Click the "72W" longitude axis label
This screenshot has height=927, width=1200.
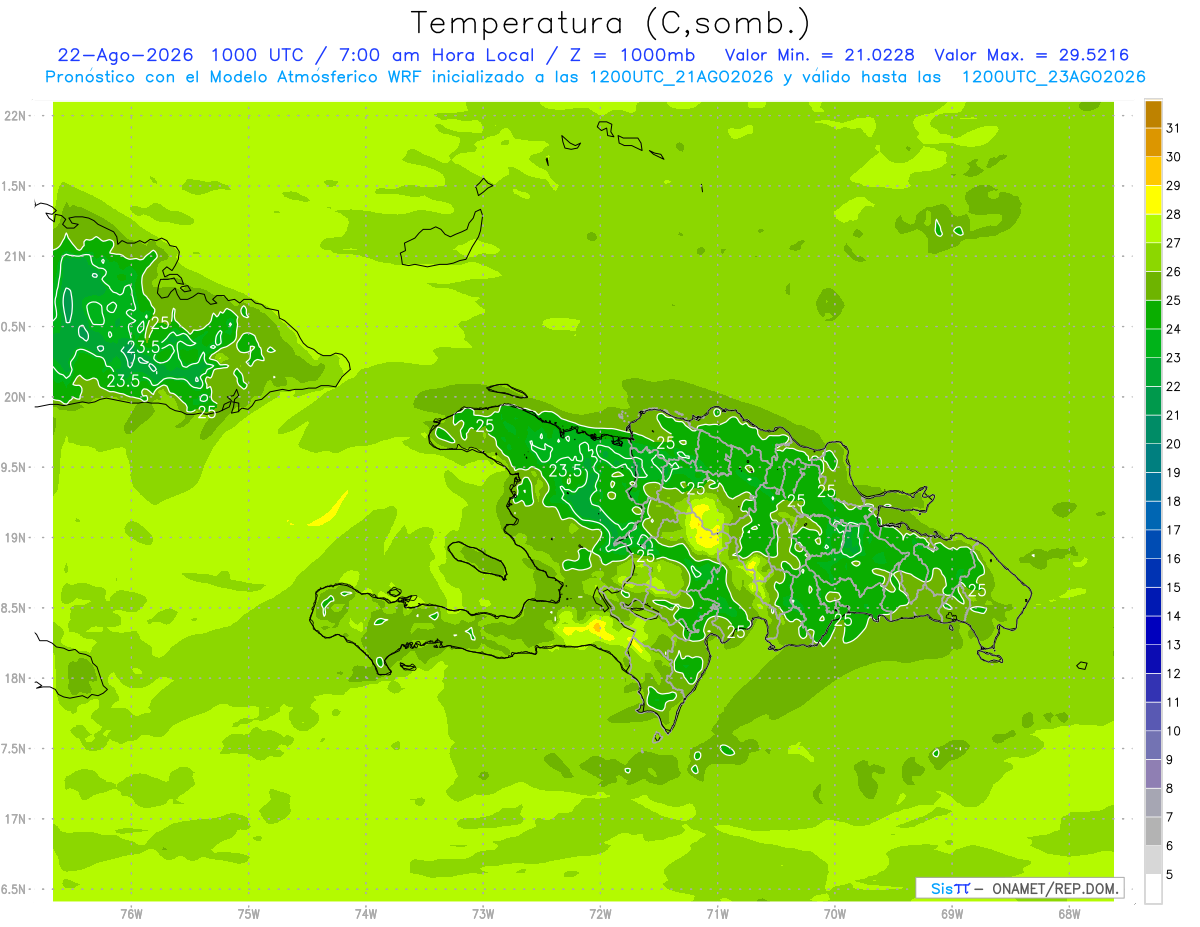[x=600, y=914]
